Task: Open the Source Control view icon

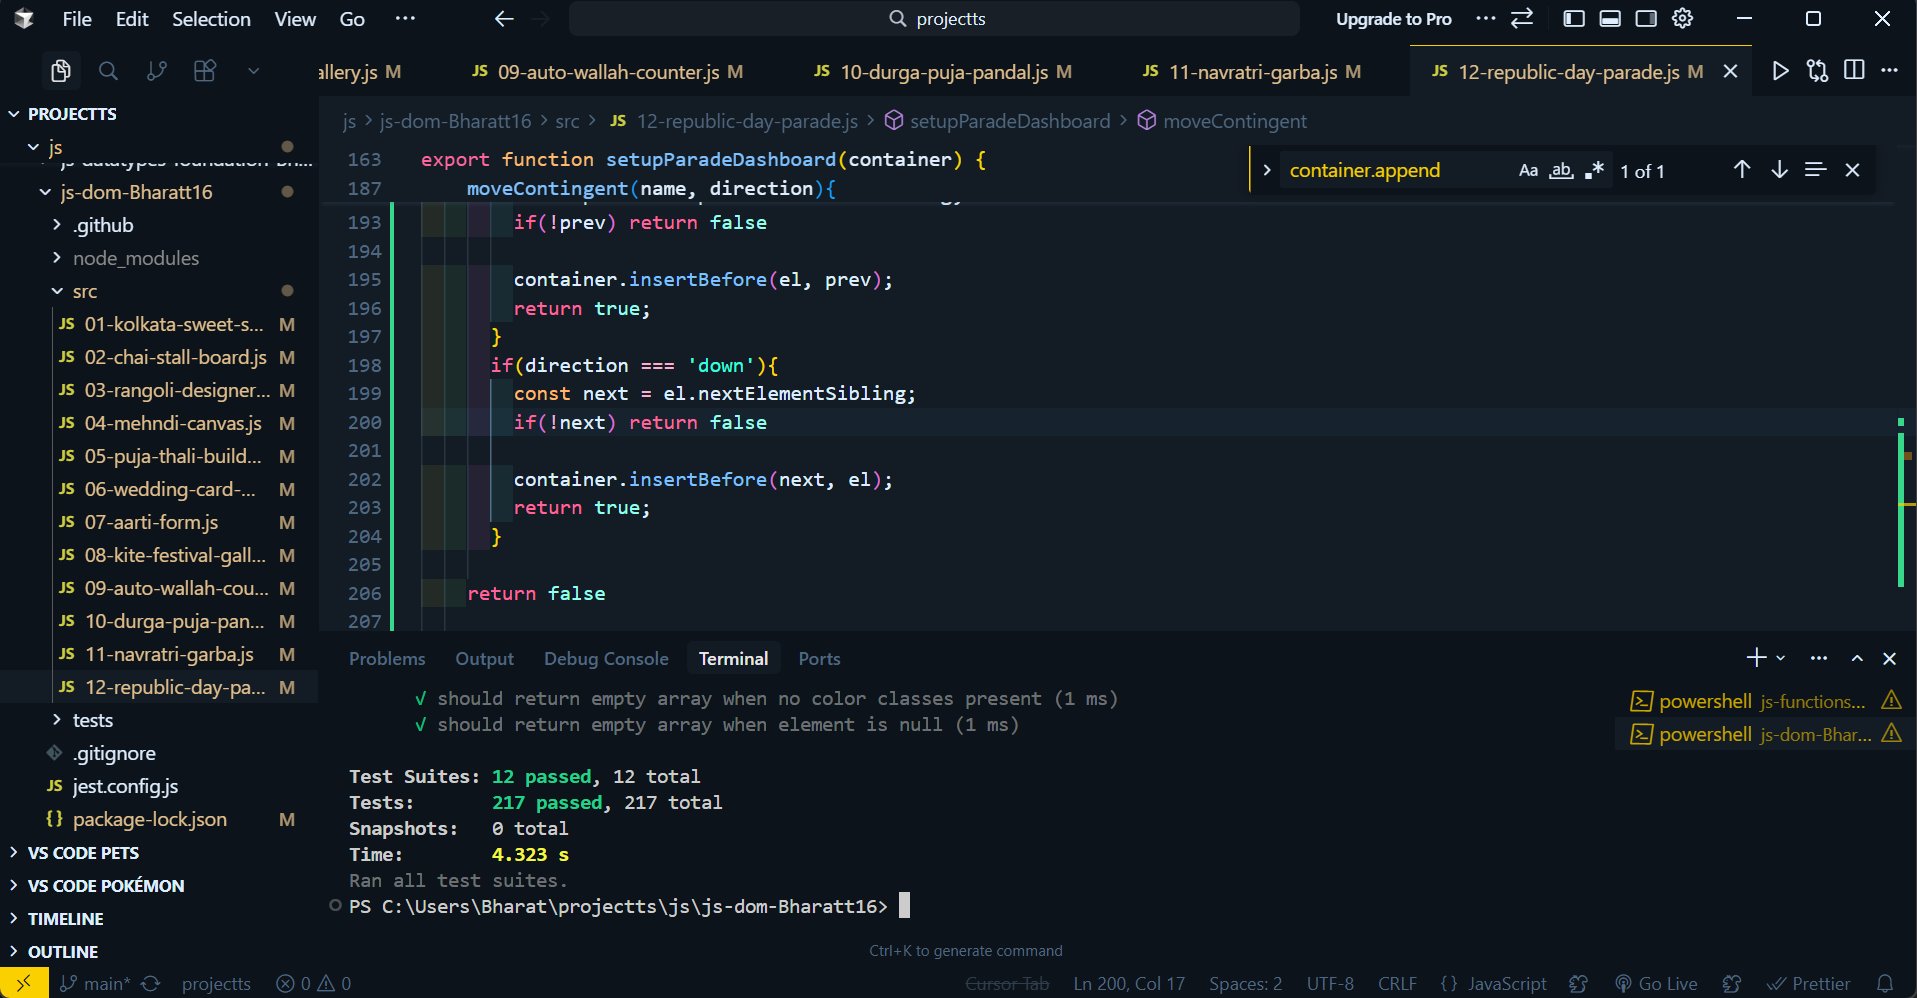Action: pyautogui.click(x=156, y=71)
